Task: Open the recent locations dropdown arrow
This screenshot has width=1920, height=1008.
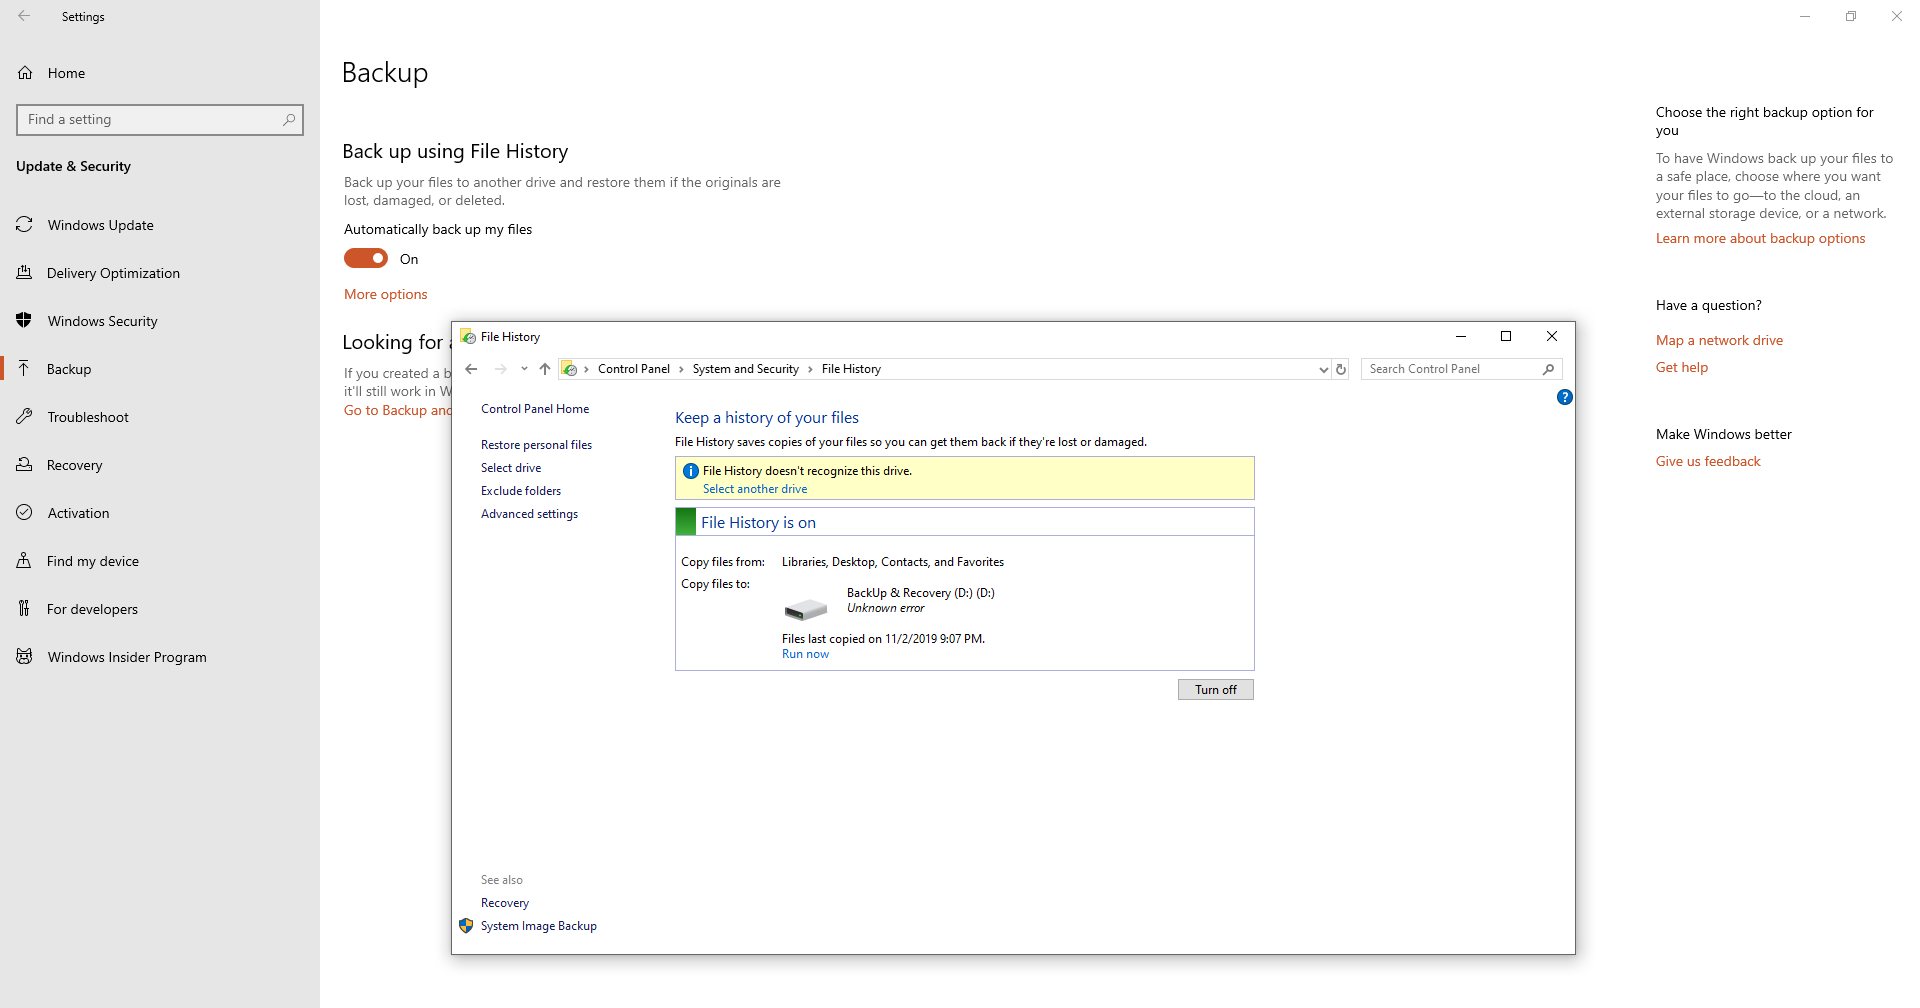Action: coord(524,369)
